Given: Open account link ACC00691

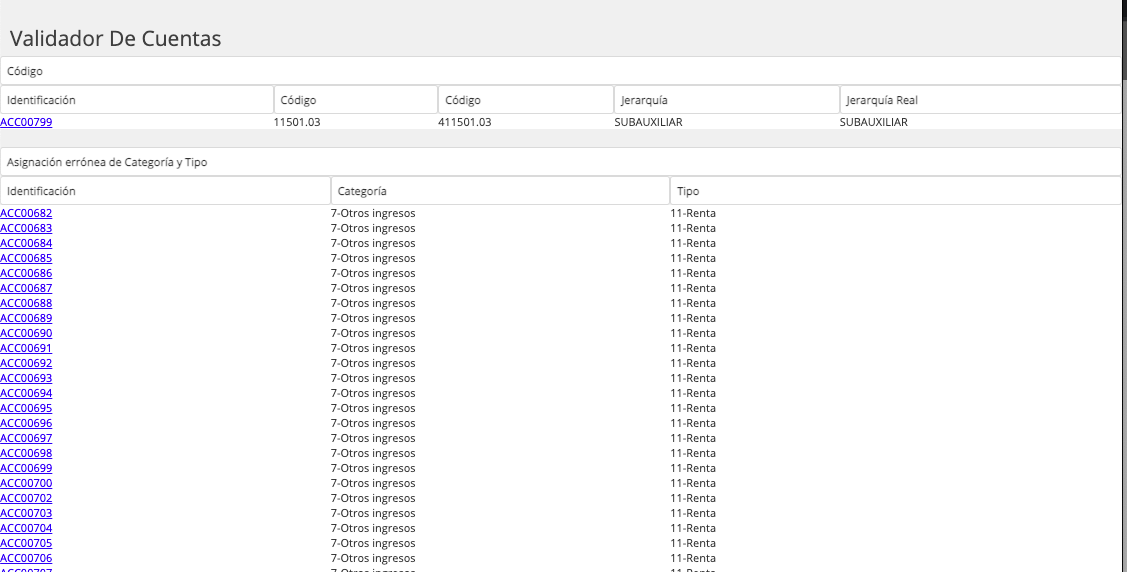Looking at the screenshot, I should (x=26, y=349).
